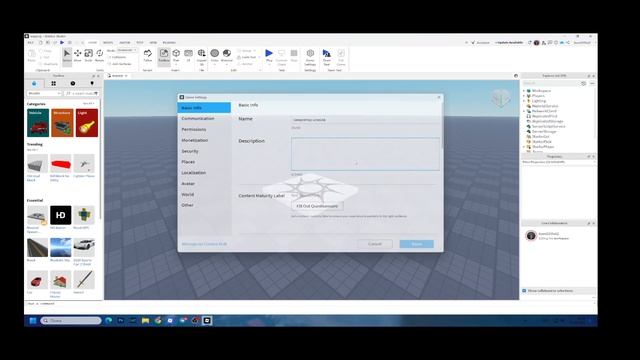
Task: Open the Toolbox Inventory grid tab
Action: coord(53,83)
